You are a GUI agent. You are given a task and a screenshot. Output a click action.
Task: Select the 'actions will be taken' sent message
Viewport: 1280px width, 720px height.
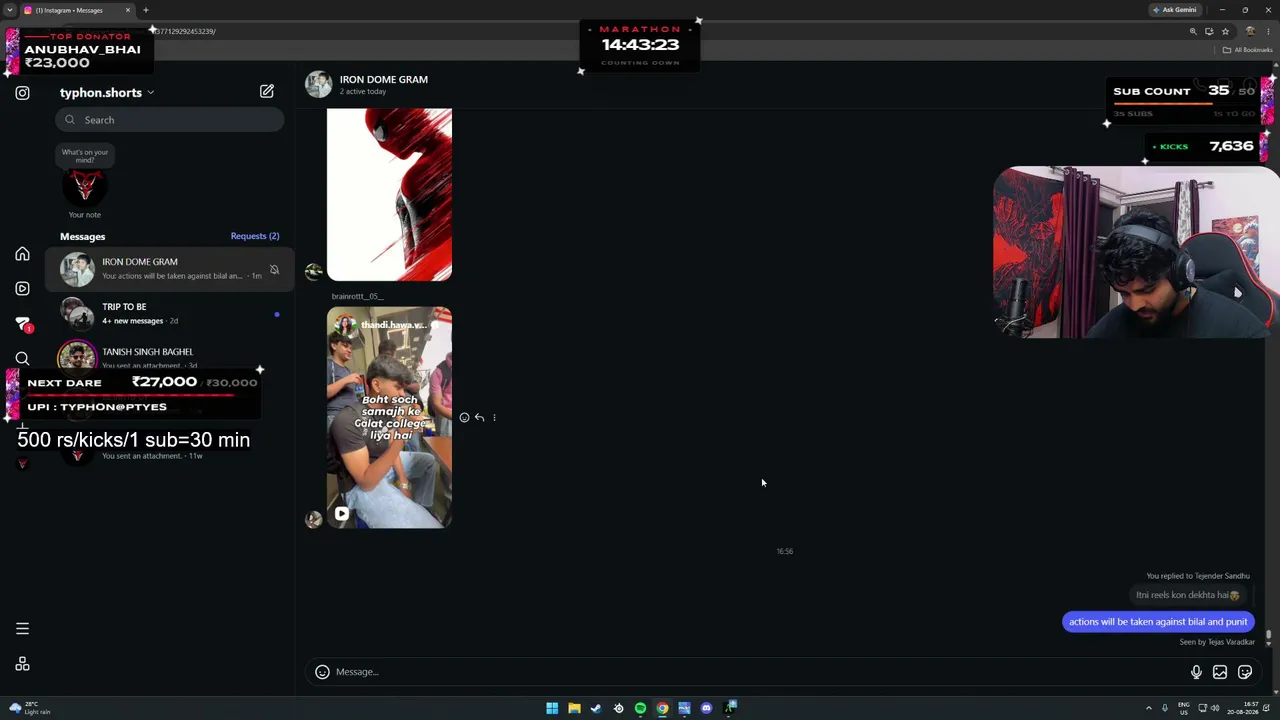pyautogui.click(x=1158, y=622)
